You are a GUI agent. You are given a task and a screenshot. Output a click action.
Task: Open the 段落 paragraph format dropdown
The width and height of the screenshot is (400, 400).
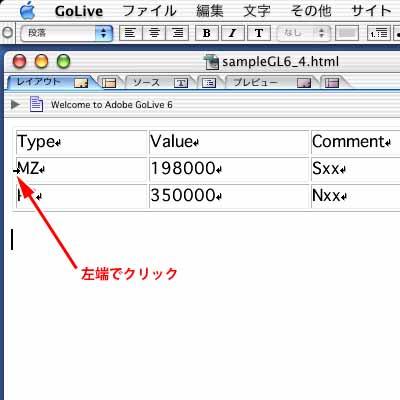(67, 33)
